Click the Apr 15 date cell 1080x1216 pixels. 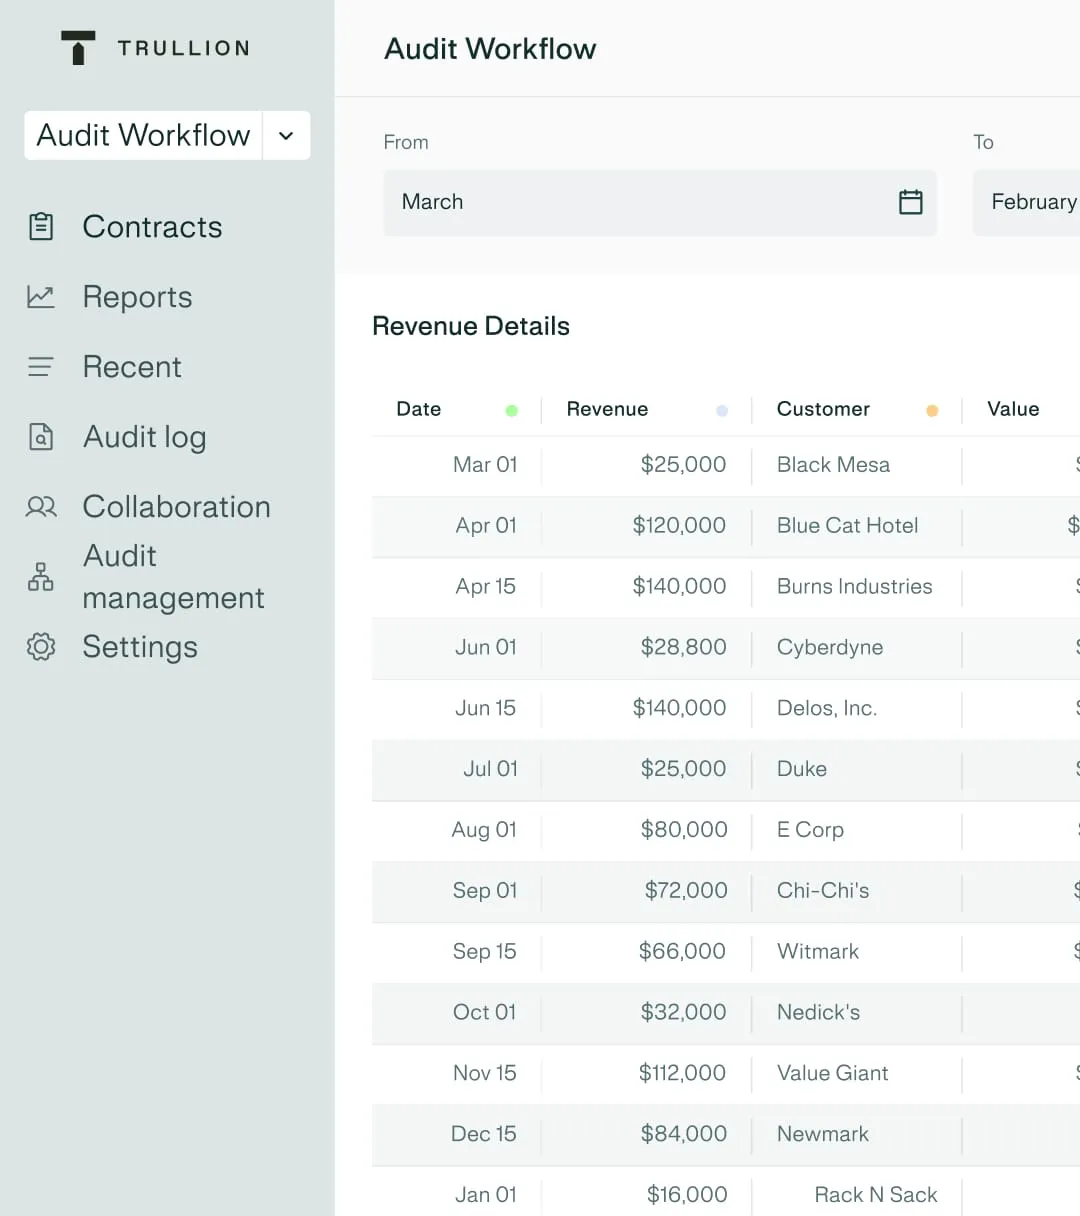tap(486, 587)
